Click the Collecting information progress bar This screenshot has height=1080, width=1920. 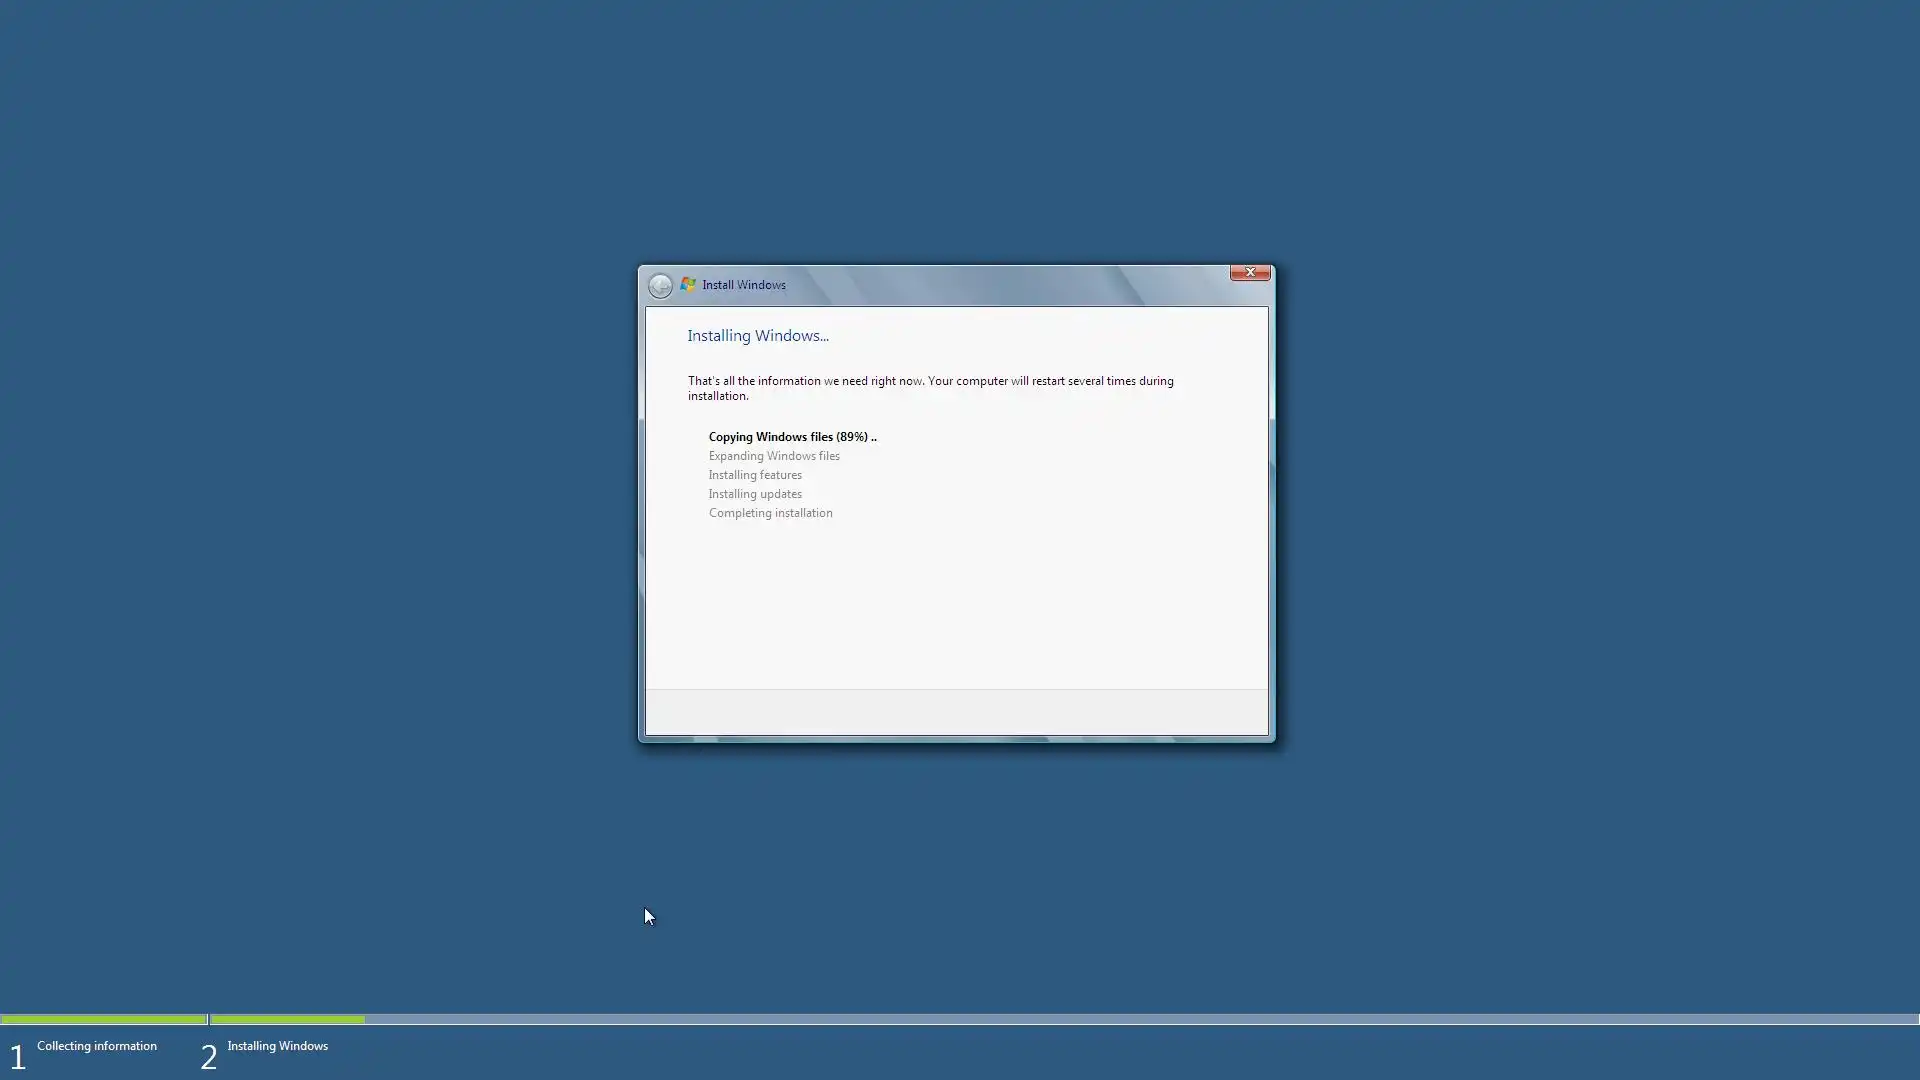click(103, 1019)
